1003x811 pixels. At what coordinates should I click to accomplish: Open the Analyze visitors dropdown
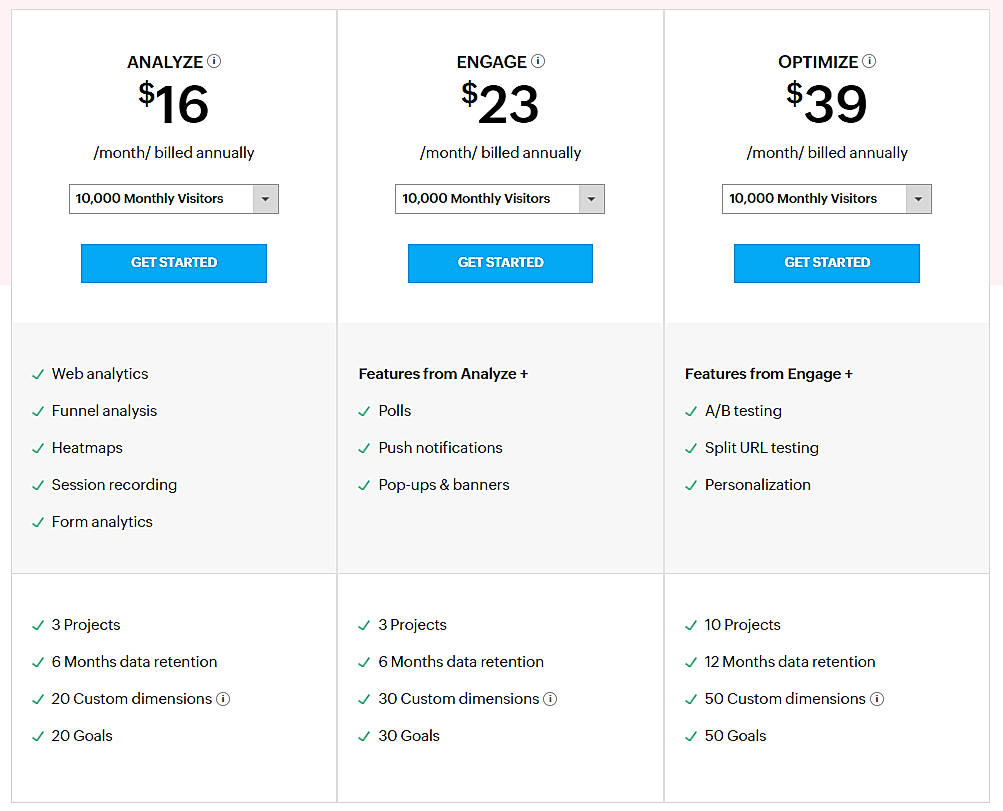173,199
